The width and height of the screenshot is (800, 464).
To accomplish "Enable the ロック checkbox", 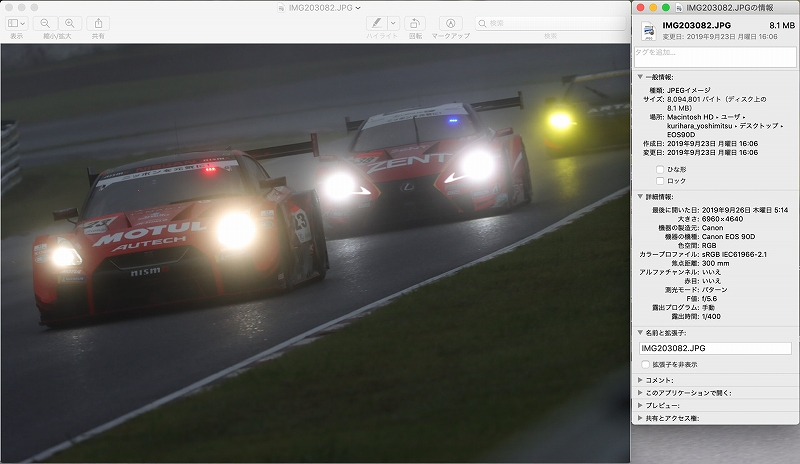I will tap(660, 181).
